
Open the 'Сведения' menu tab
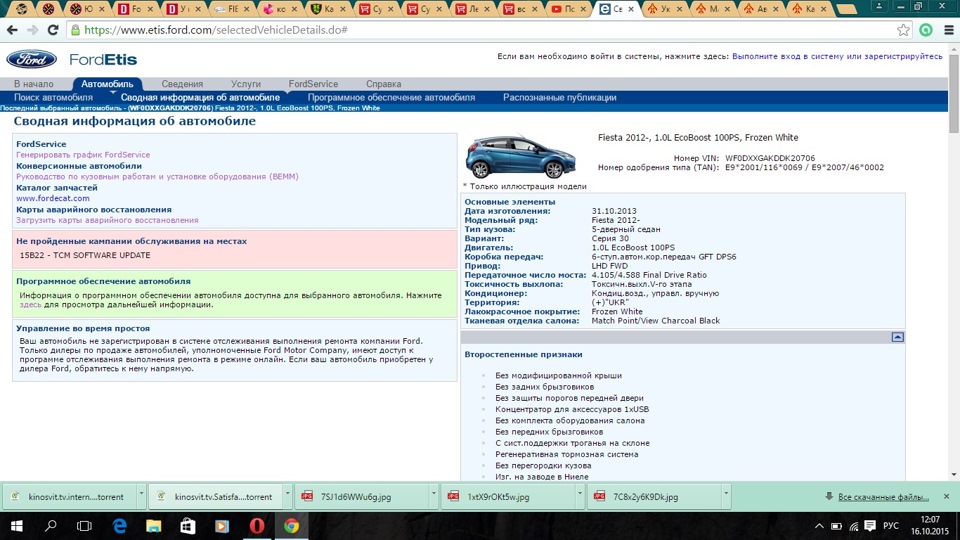(182, 84)
